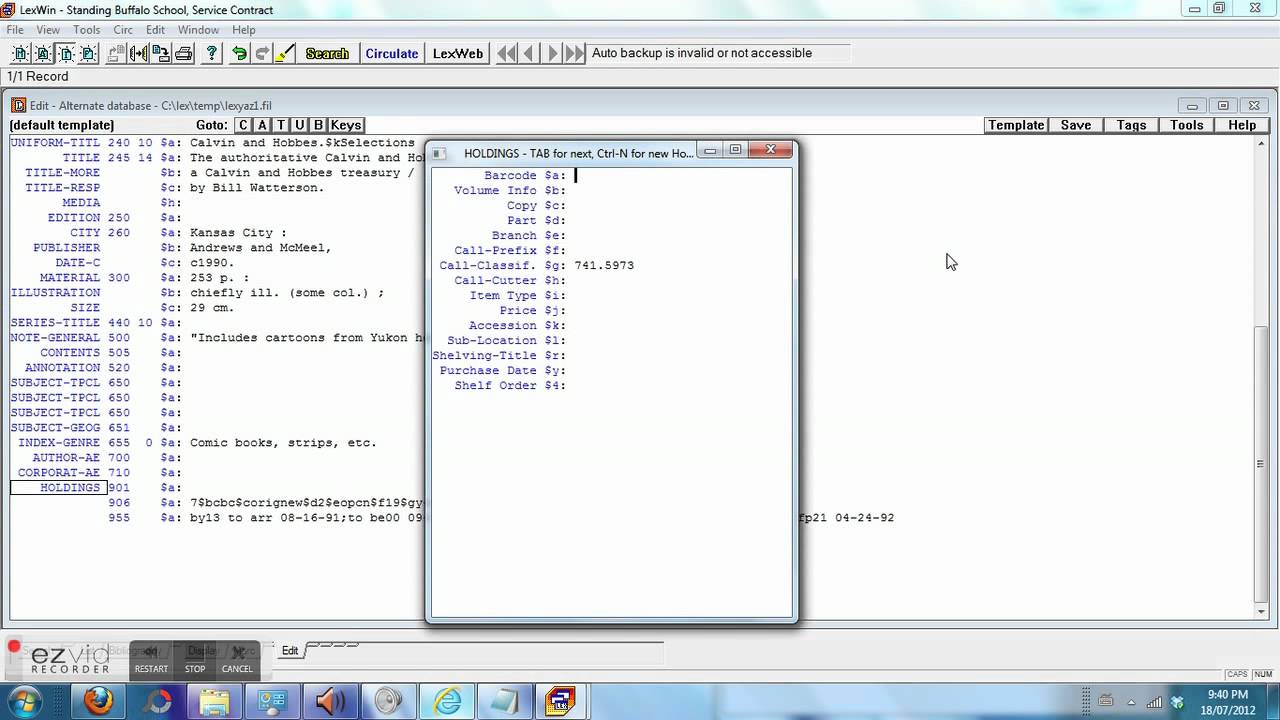The image size is (1280, 720).
Task: Click the Save button in edit window
Action: pos(1076,125)
